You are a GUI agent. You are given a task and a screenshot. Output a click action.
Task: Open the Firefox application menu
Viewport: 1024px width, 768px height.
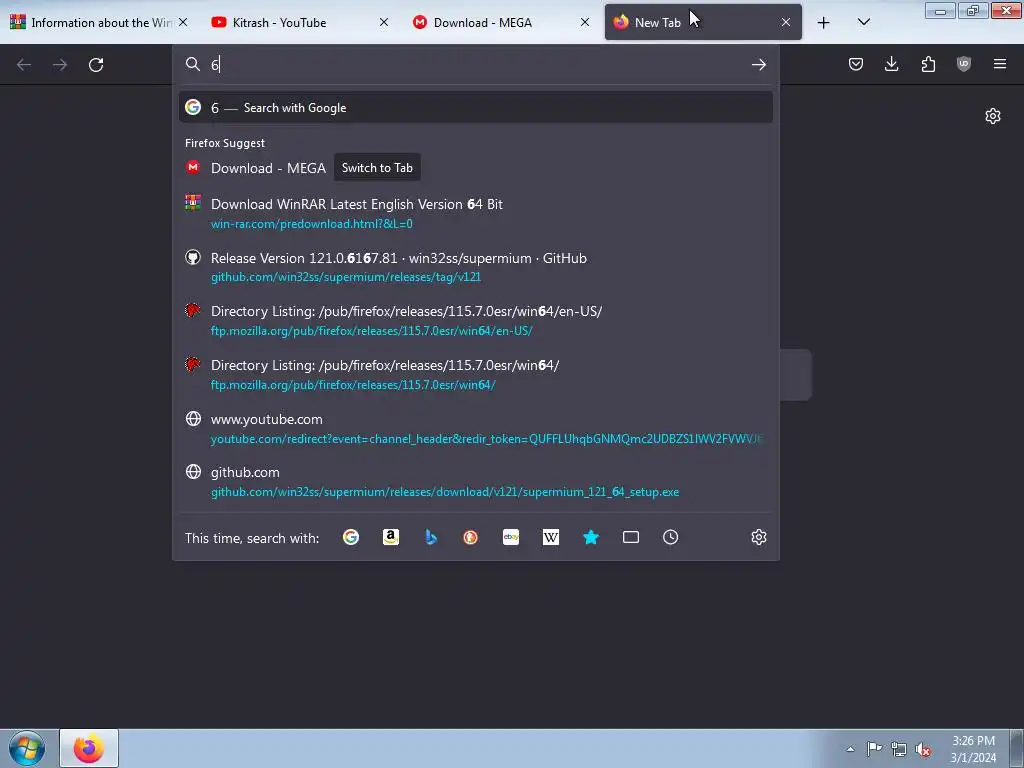pyautogui.click(x=1000, y=64)
